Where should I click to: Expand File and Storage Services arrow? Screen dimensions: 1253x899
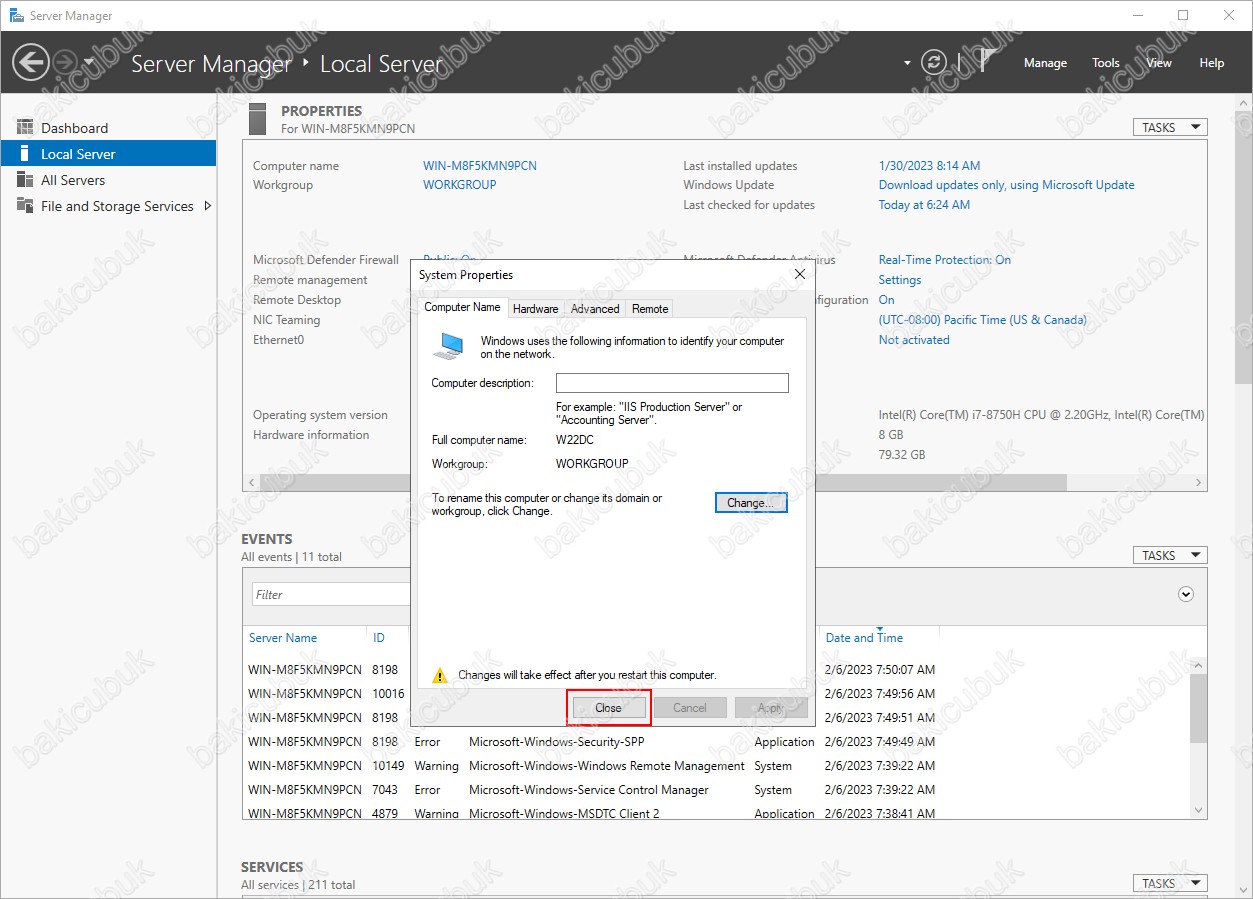point(207,206)
